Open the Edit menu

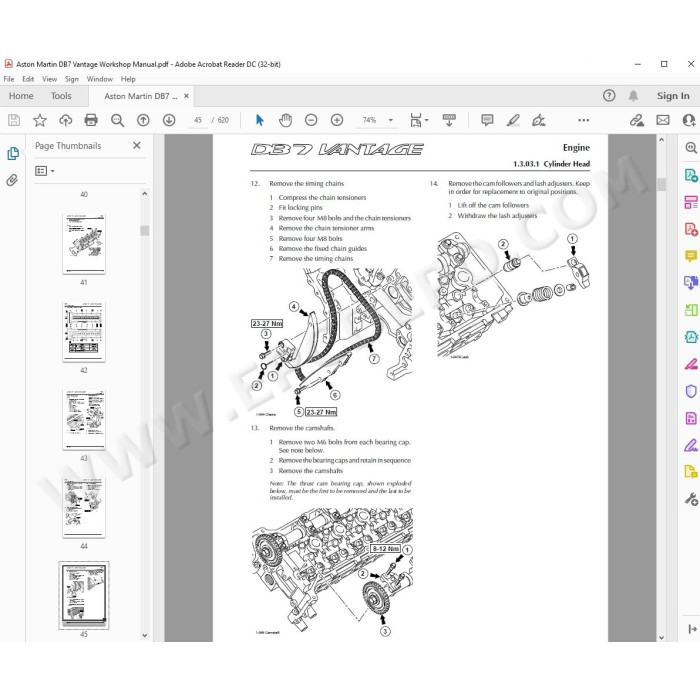pos(28,79)
